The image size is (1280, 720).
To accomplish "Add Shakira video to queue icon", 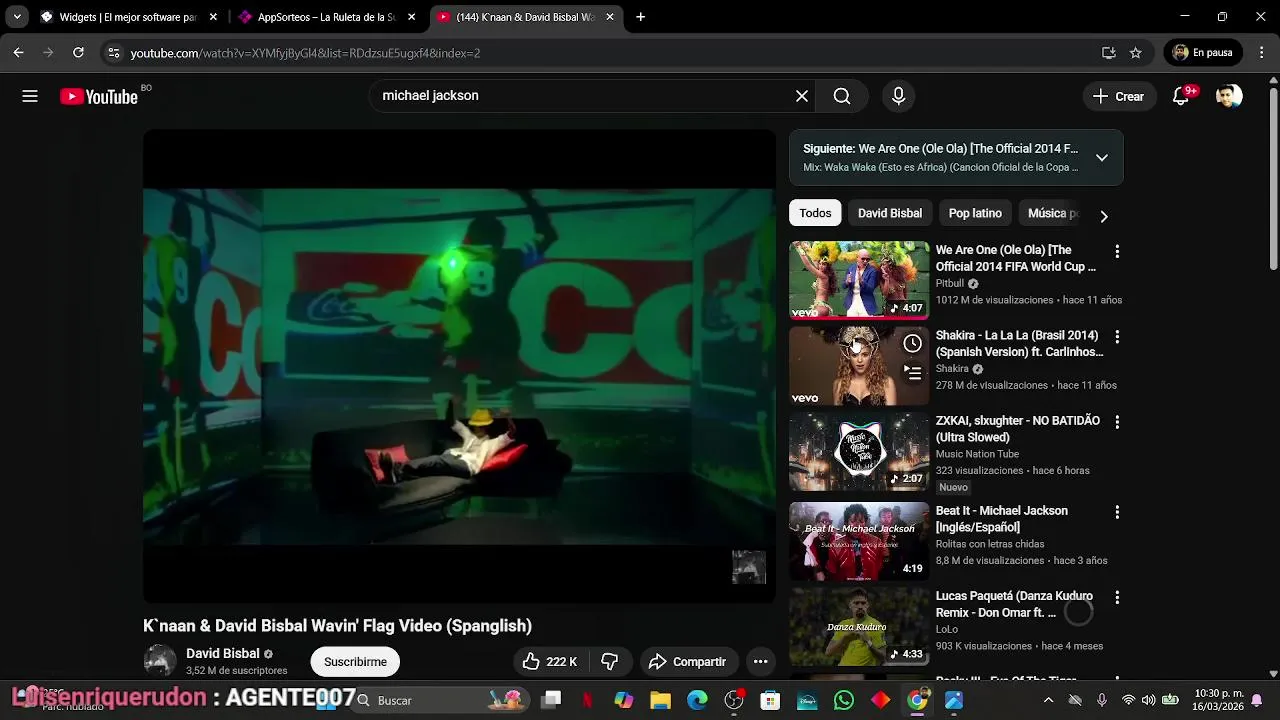I will (912, 372).
